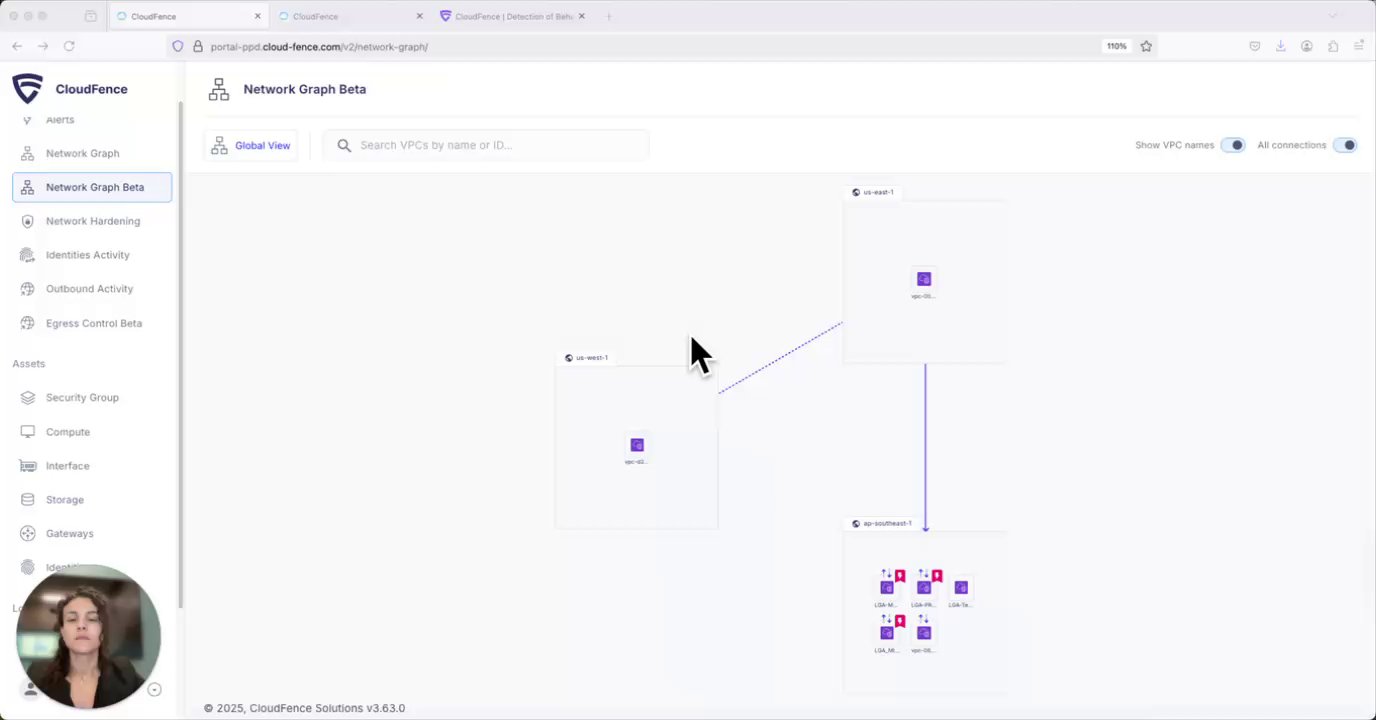This screenshot has height=720, width=1376.
Task: Click the user profile icon at sidebar bottom
Action: pos(31,689)
